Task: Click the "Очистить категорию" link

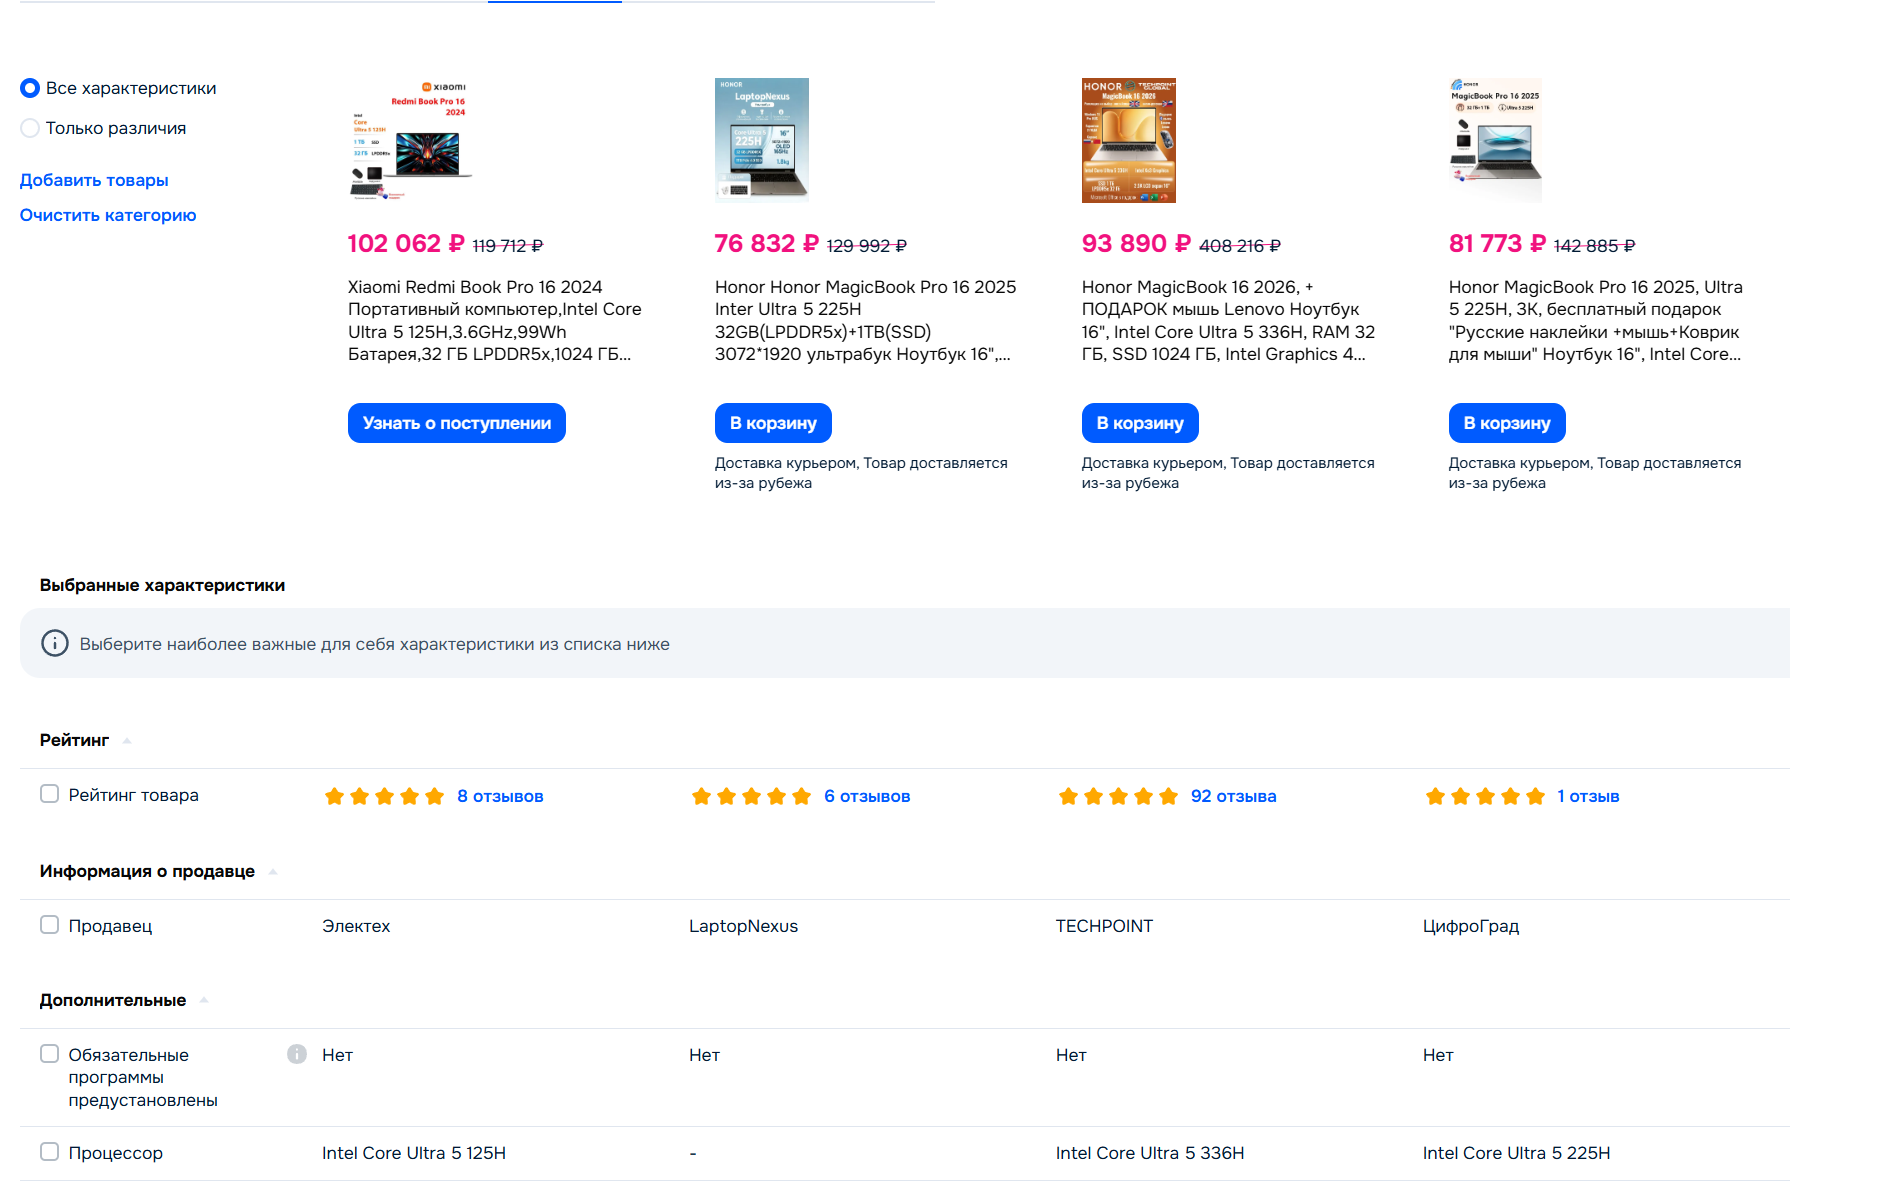Action: (x=108, y=215)
